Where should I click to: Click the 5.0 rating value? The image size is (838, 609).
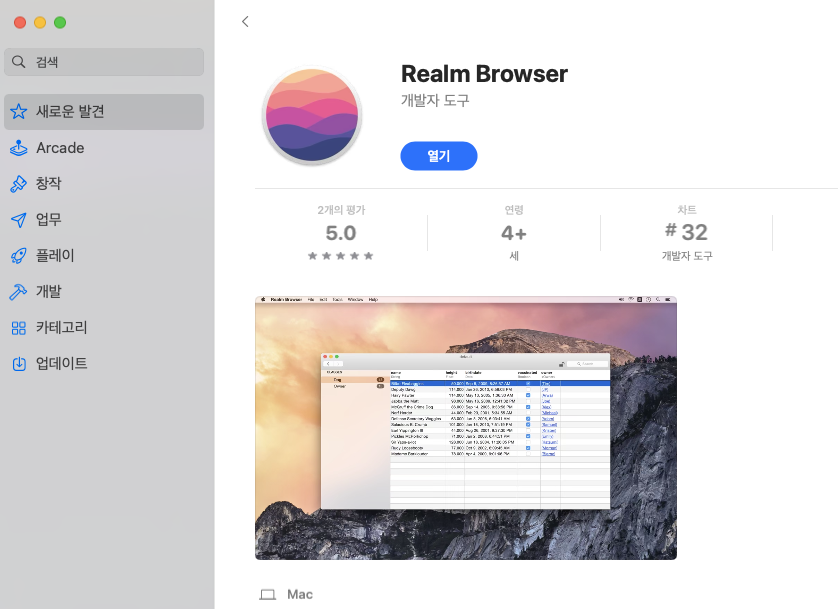point(341,233)
